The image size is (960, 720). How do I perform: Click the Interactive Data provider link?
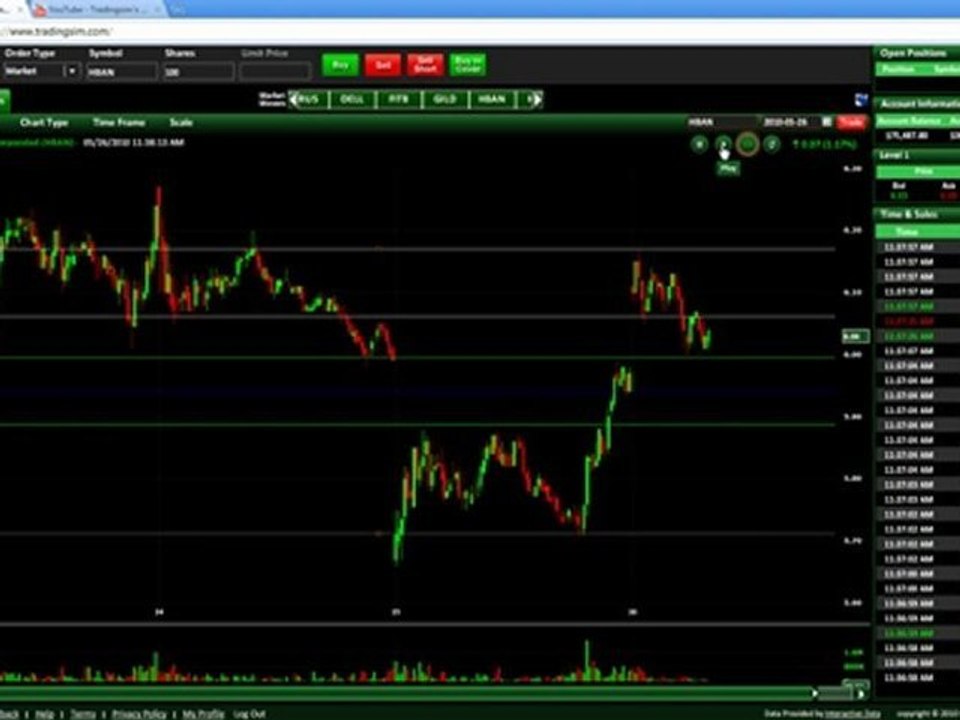[852, 714]
